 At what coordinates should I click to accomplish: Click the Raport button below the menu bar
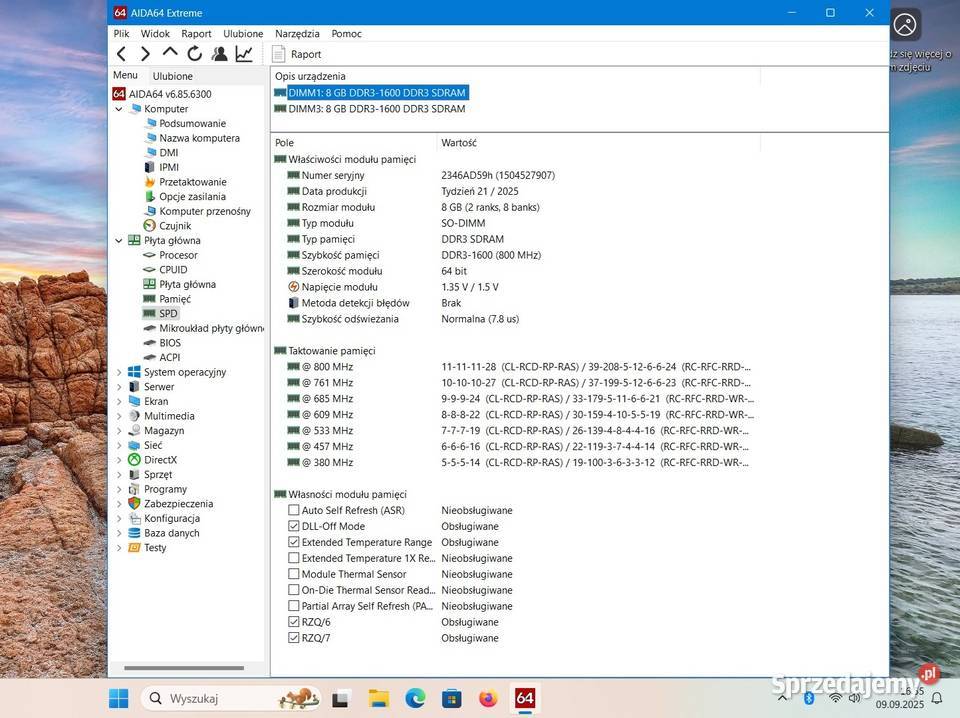click(x=298, y=53)
